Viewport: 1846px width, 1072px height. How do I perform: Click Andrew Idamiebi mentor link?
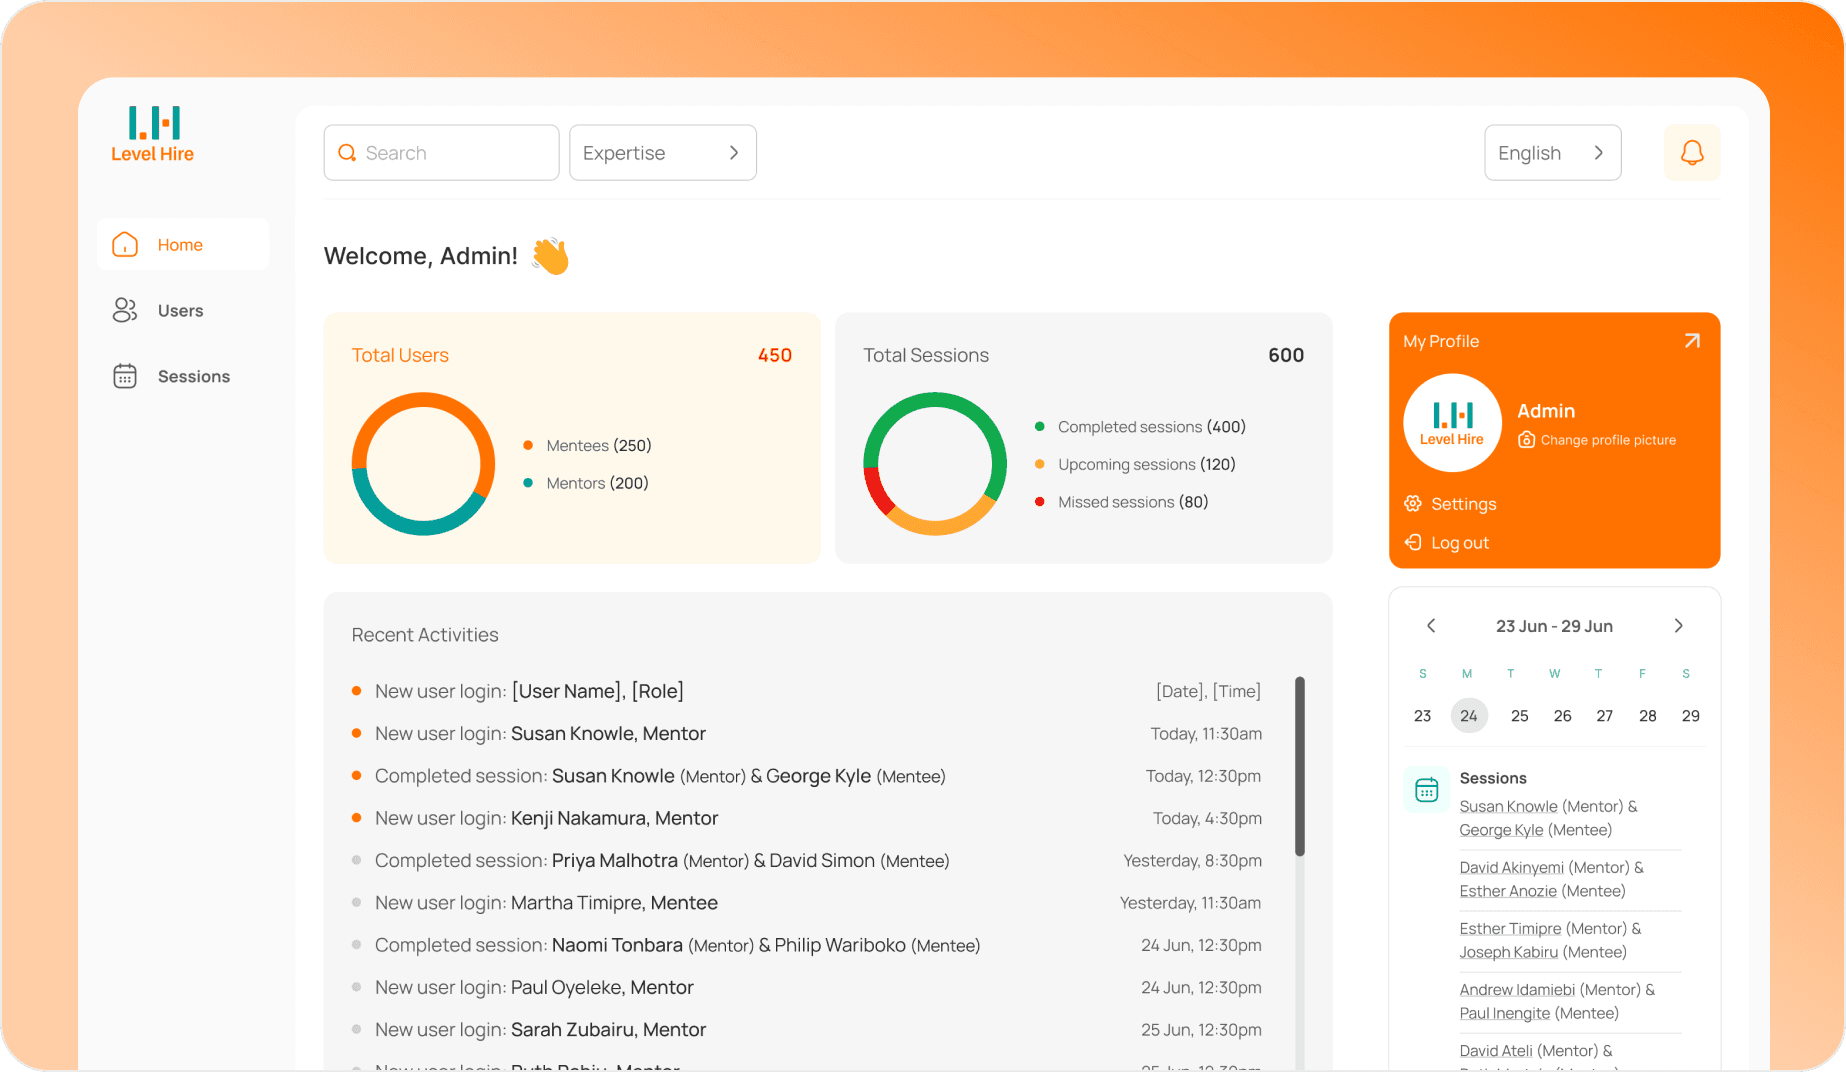pos(1517,989)
